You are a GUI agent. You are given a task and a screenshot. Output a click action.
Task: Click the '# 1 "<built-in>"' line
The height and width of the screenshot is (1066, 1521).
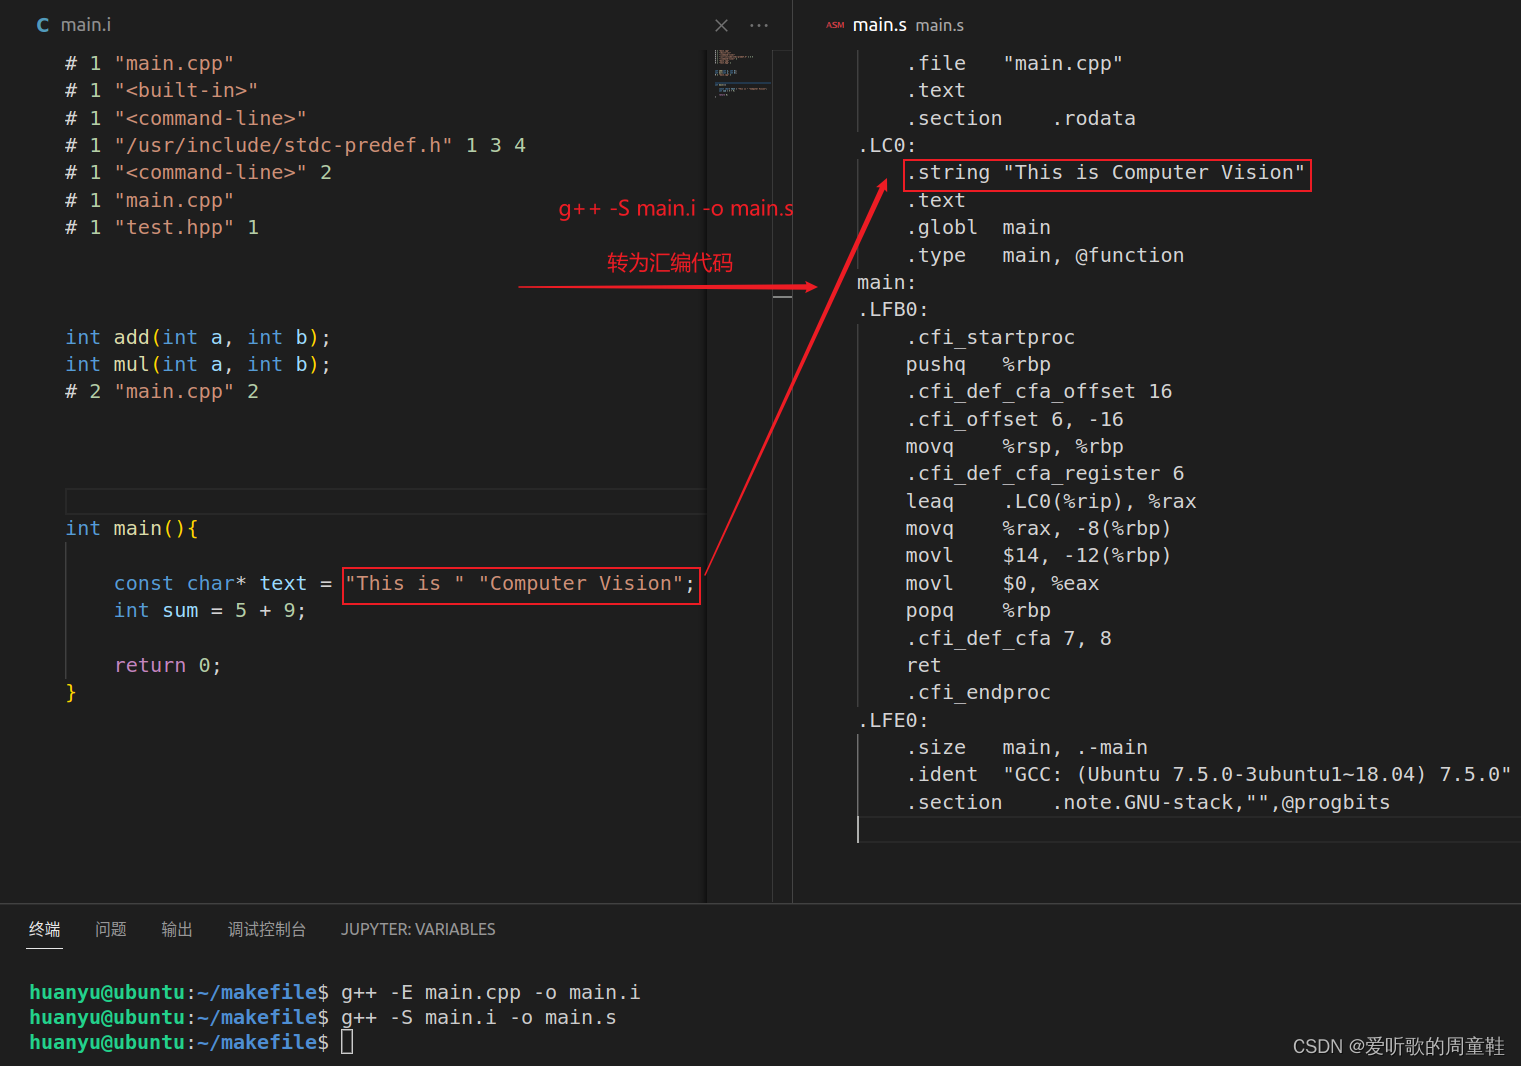pyautogui.click(x=162, y=90)
